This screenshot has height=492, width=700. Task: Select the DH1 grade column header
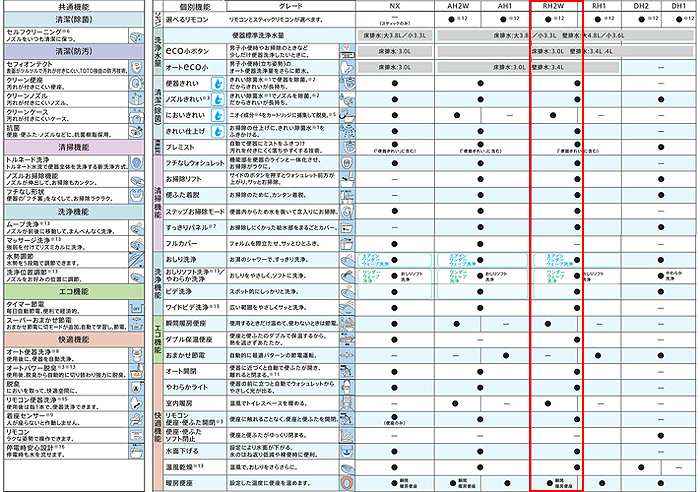coord(678,6)
